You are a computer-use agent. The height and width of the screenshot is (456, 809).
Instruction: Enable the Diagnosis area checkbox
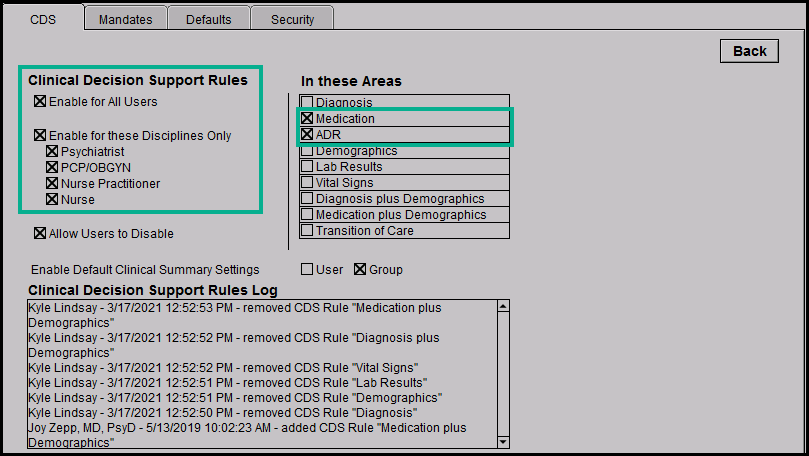click(x=308, y=103)
